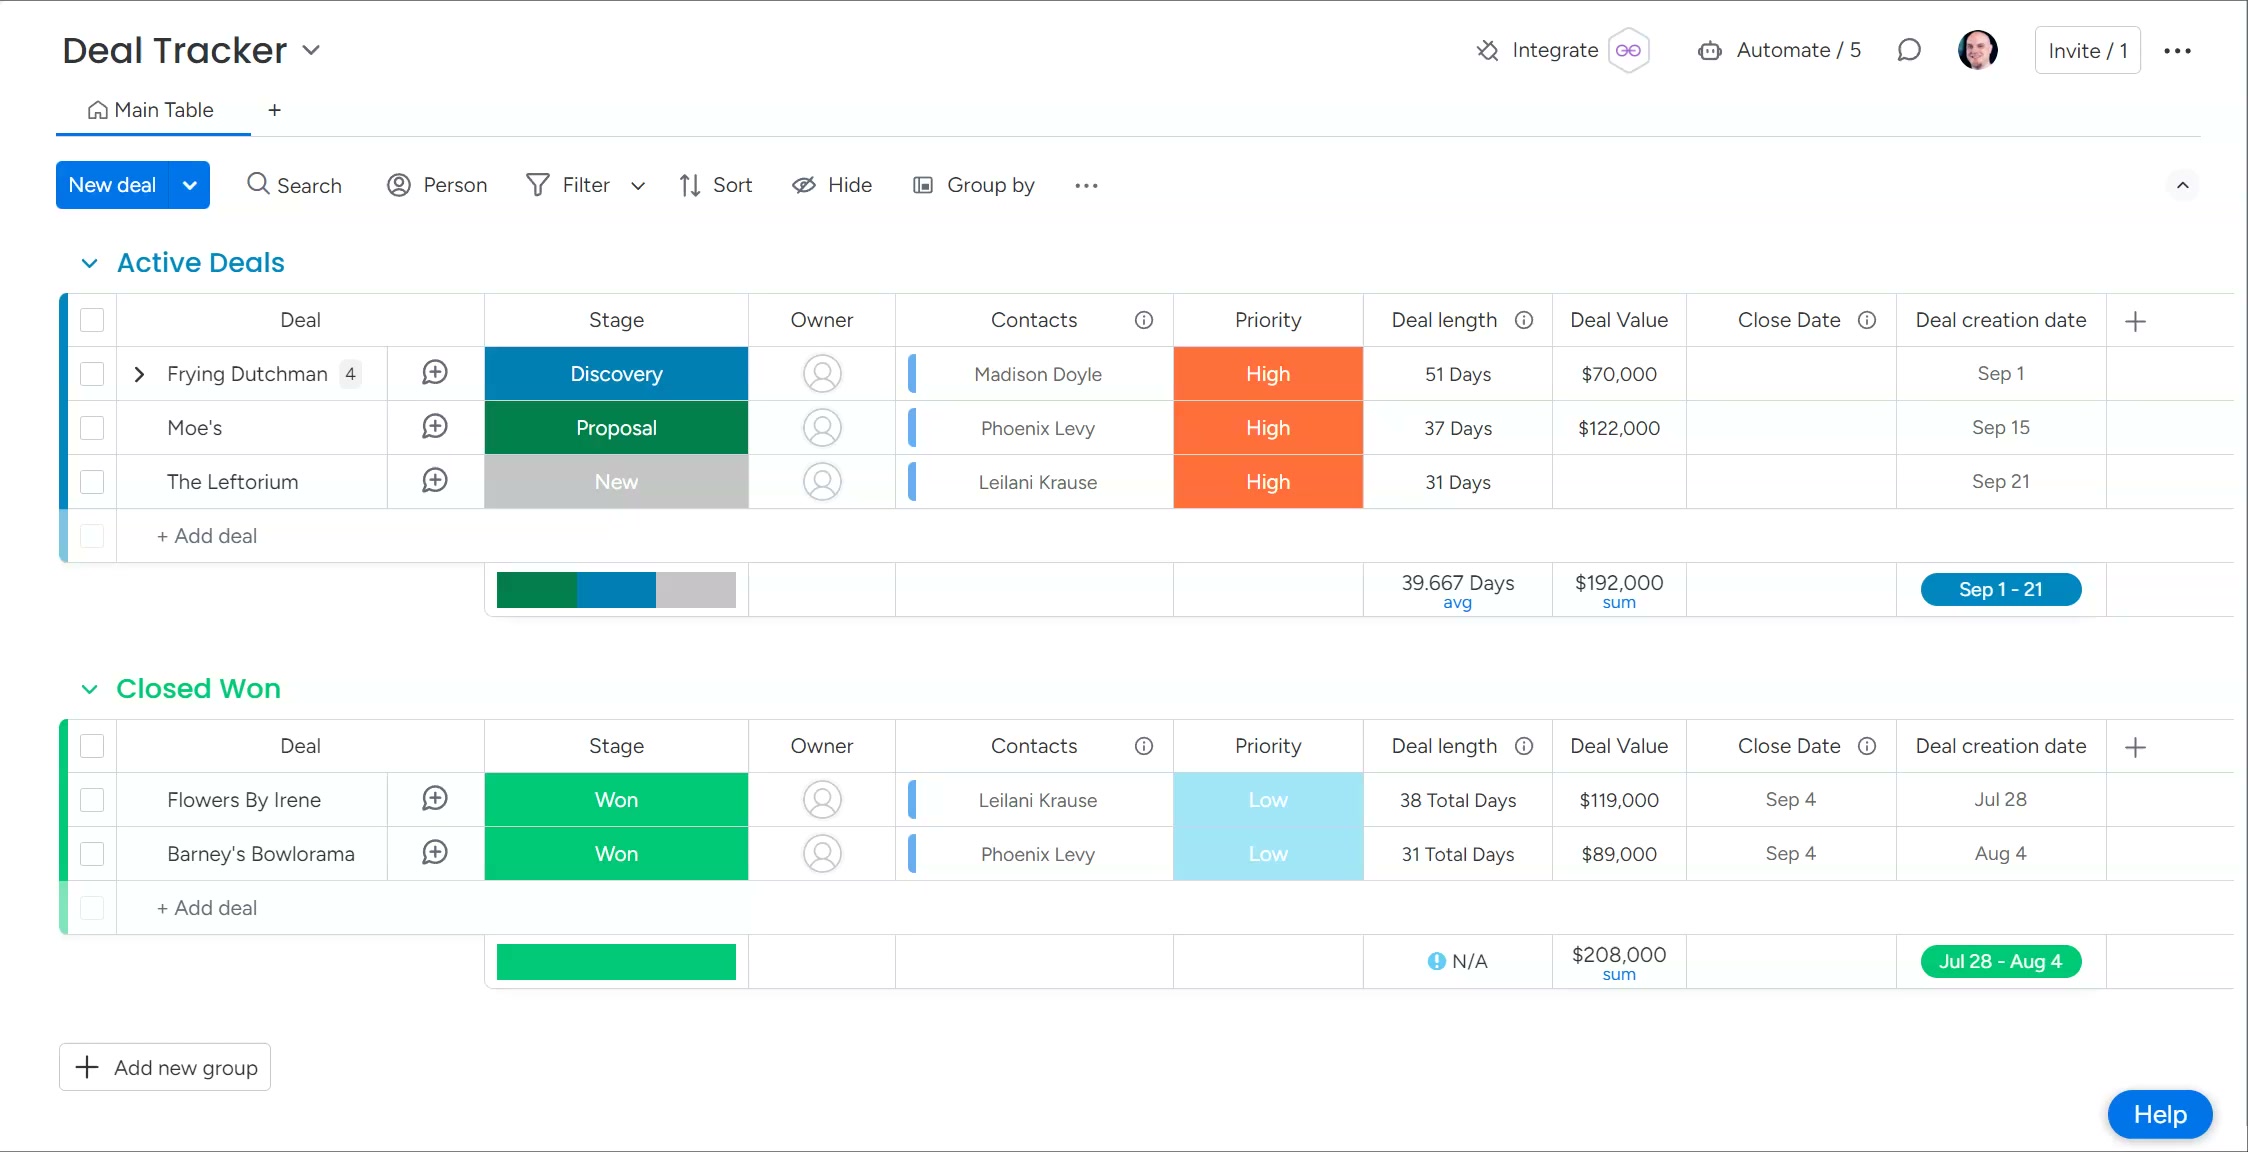Screen dimensions: 2248x1152
Task: Click the green segment of the stage progress bar
Action: point(537,590)
